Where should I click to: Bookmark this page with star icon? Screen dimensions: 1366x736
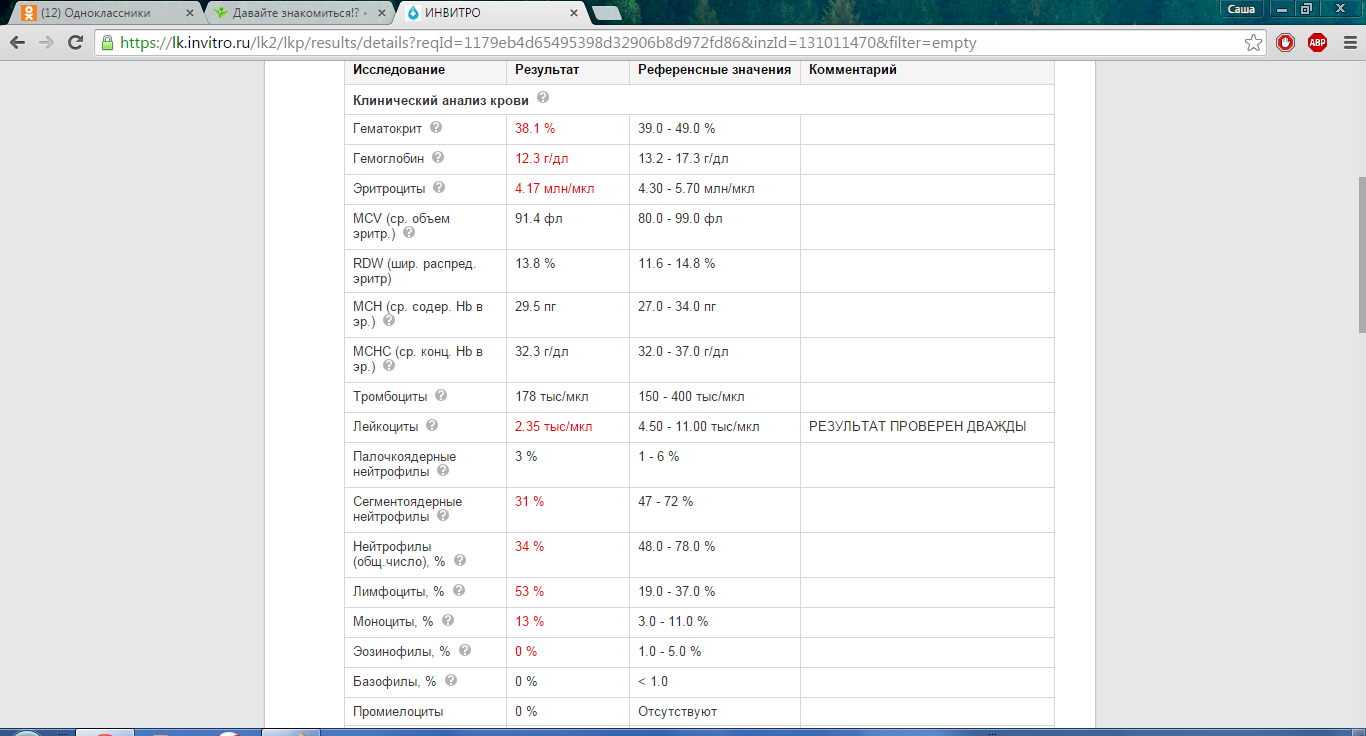[1253, 43]
